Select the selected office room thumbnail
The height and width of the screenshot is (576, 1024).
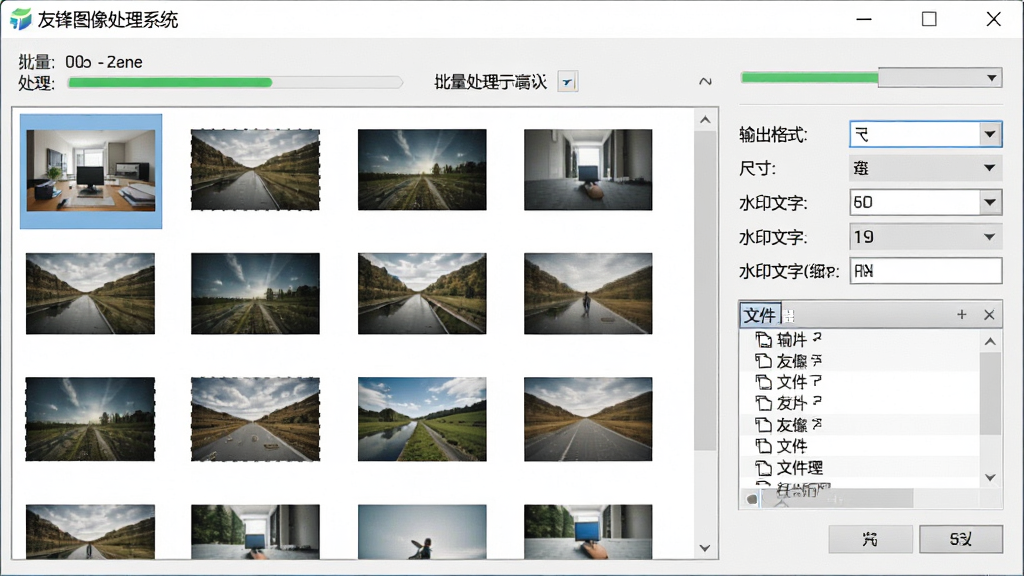(91, 170)
